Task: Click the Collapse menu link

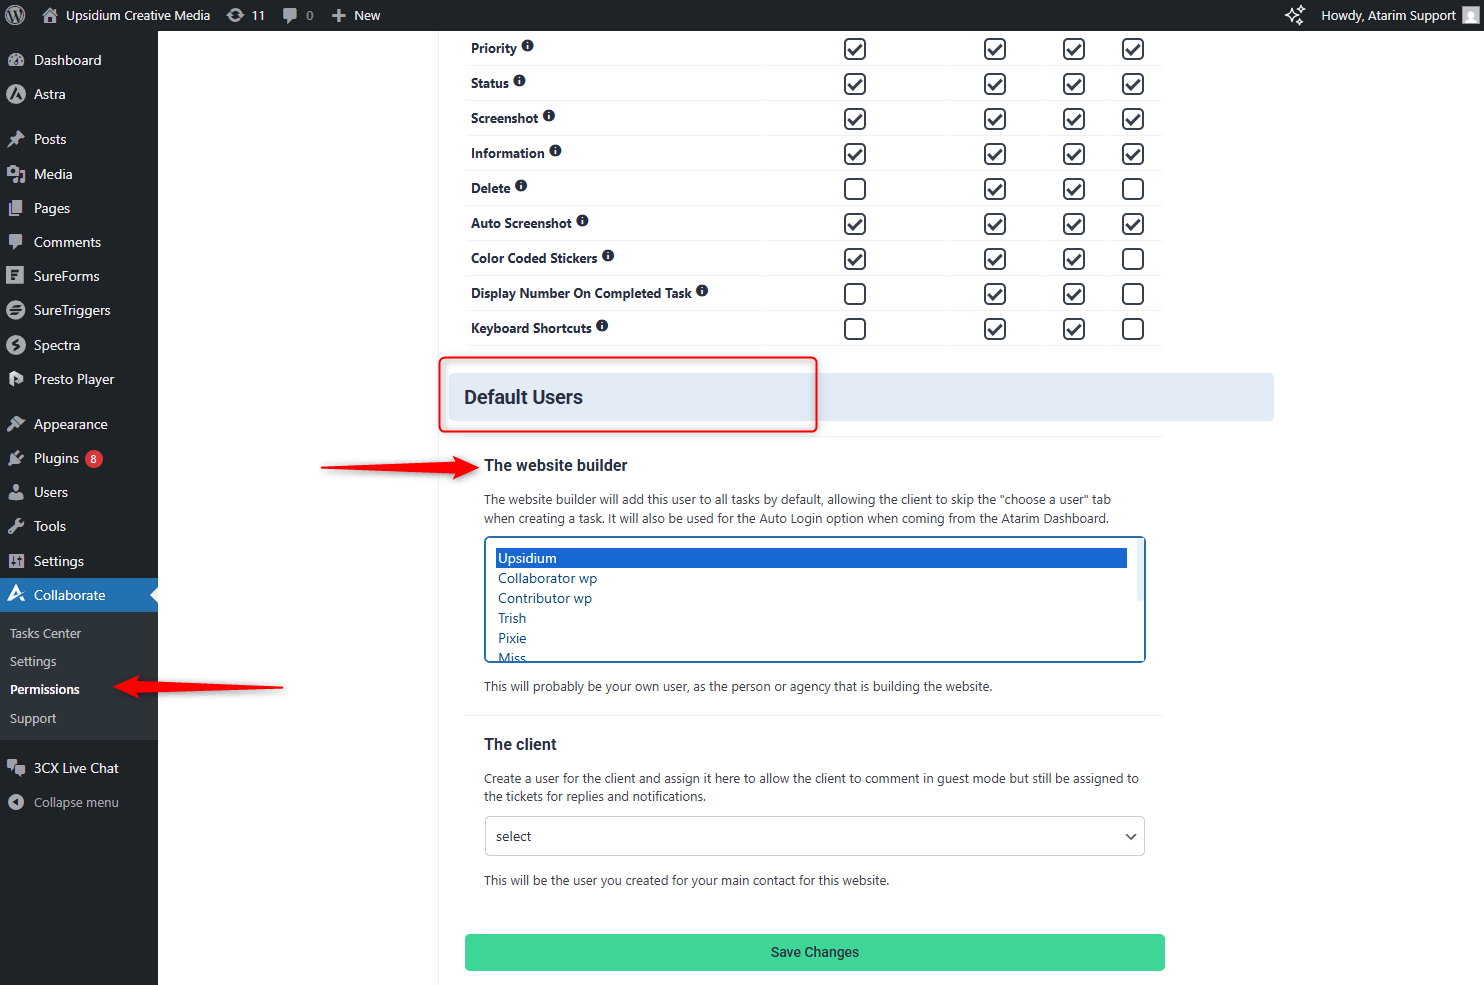Action: pos(75,802)
